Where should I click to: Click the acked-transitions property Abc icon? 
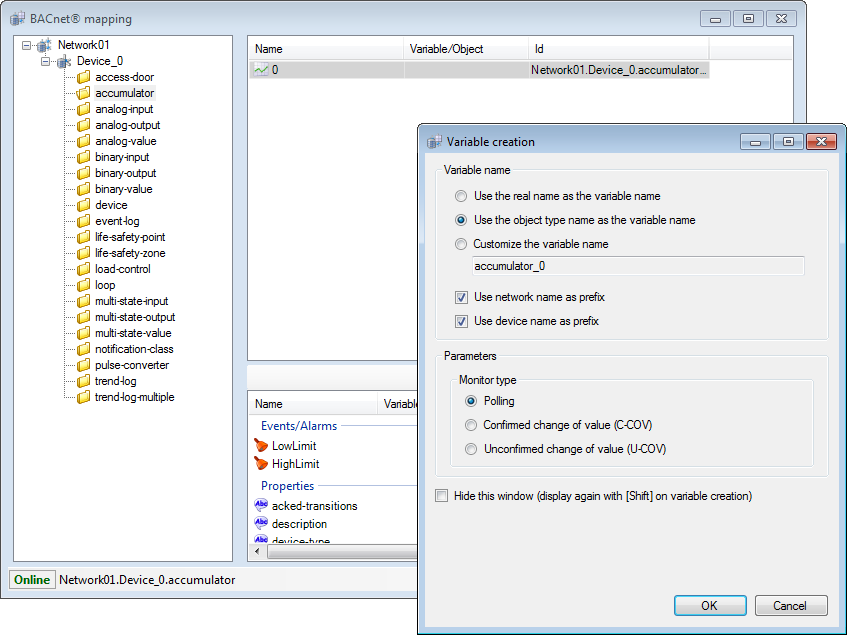261,505
